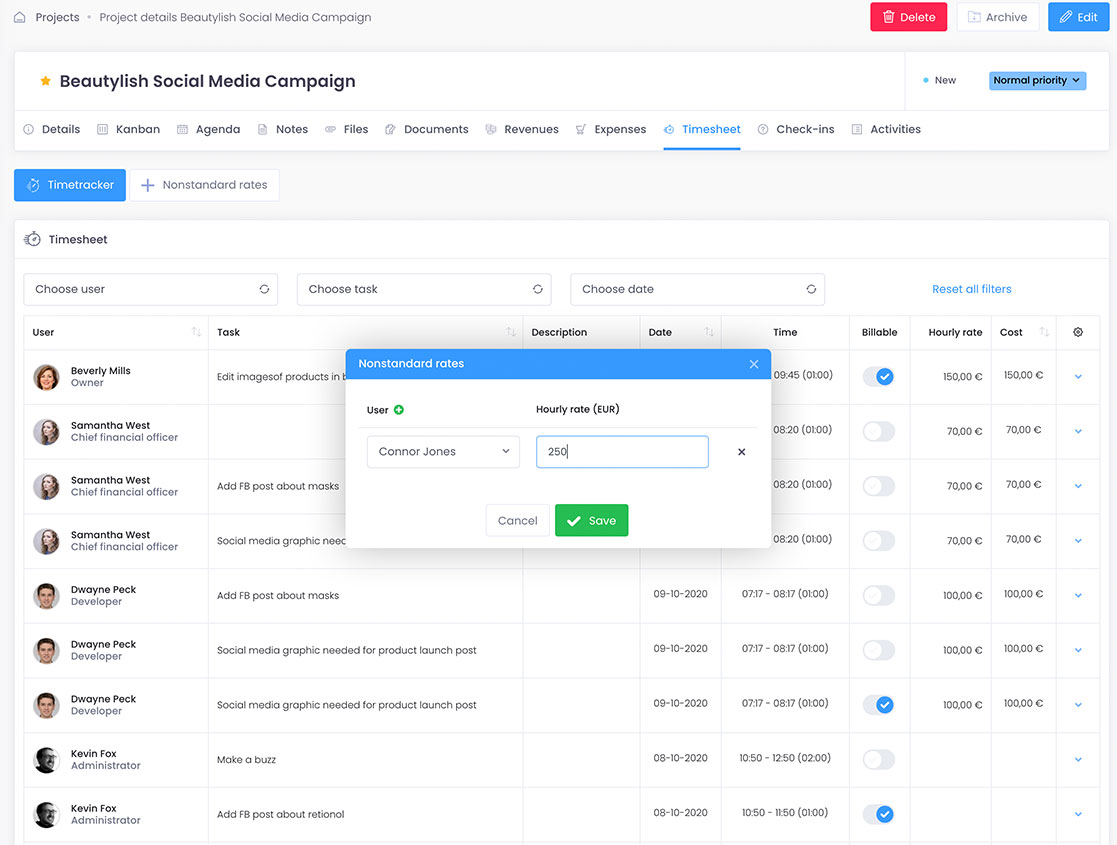1117x845 pixels.
Task: Switch to Kanban tab
Action: click(129, 129)
